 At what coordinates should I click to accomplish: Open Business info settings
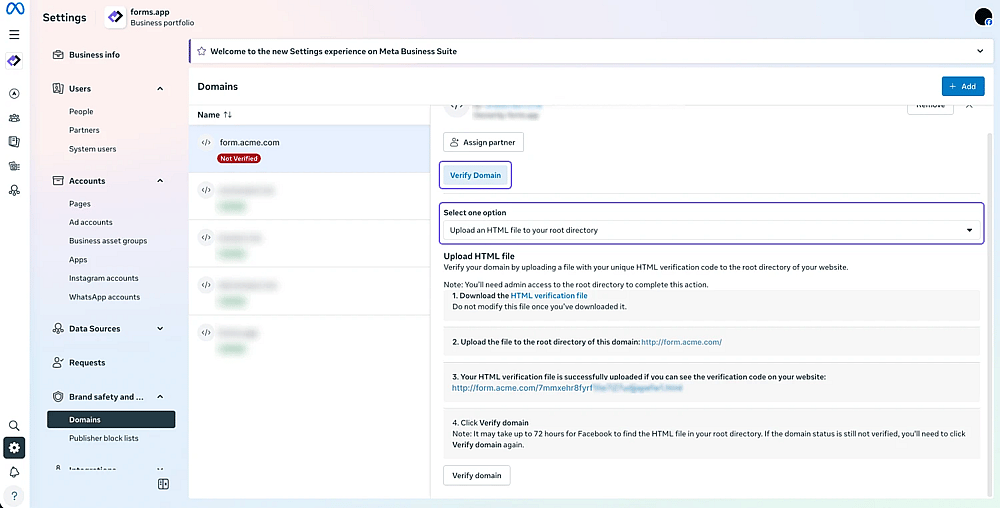[x=94, y=55]
